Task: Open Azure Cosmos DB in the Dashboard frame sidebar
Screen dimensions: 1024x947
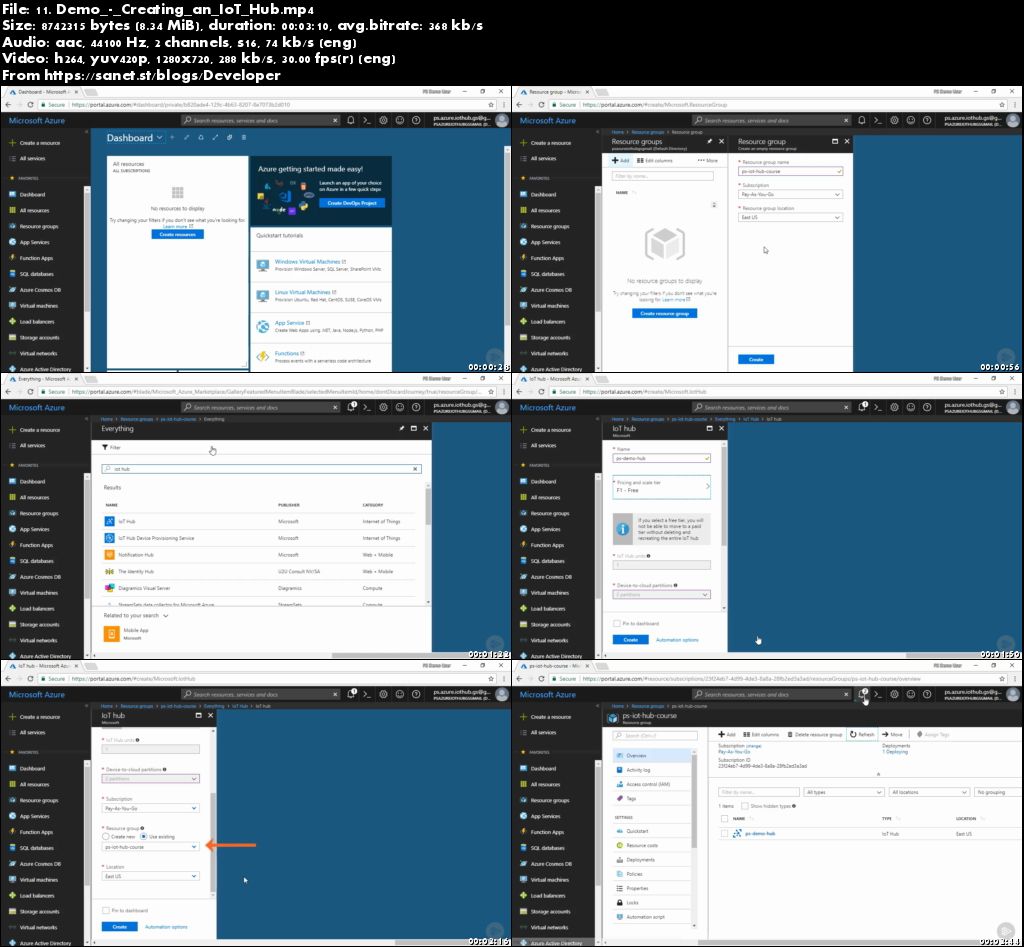Action: 40,290
